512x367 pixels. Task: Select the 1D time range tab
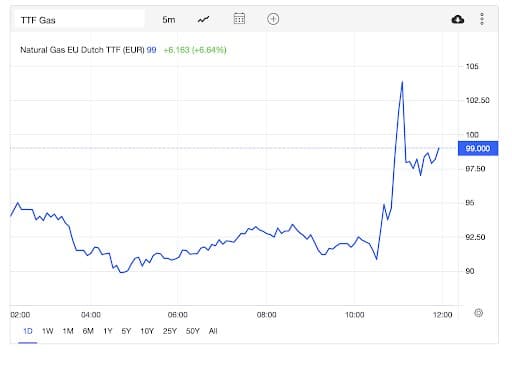pyautogui.click(x=28, y=331)
